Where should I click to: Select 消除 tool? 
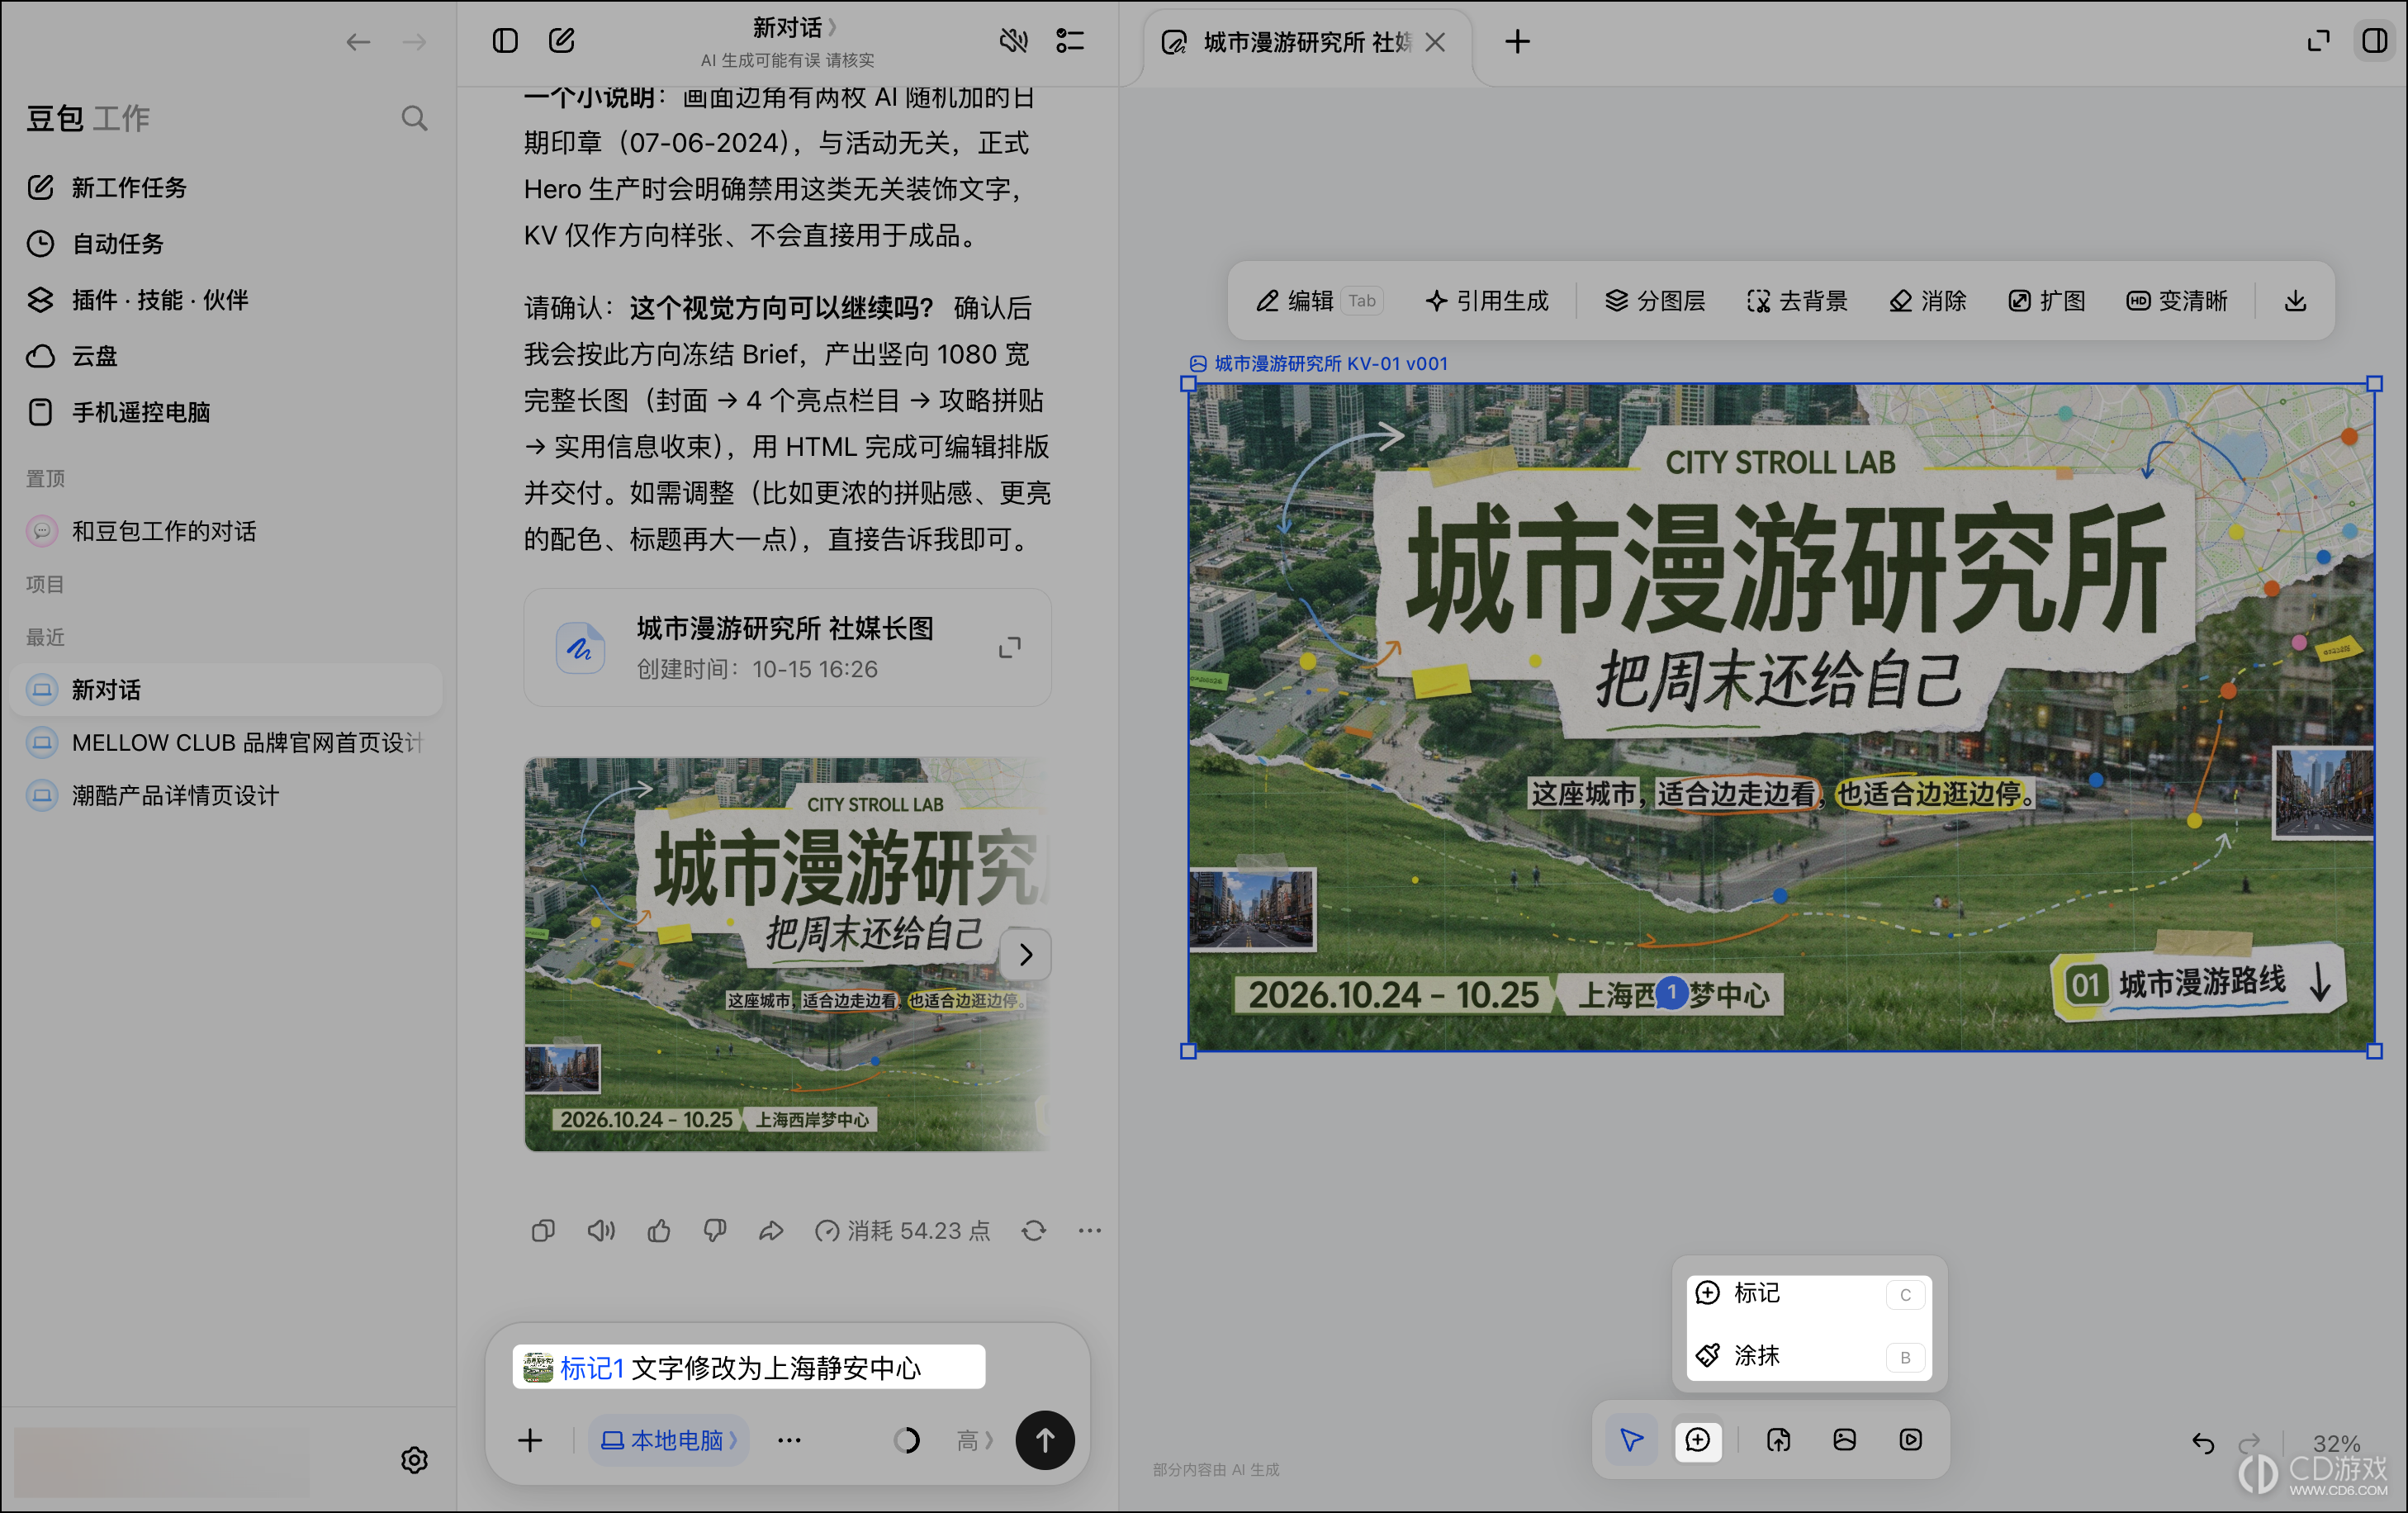(x=1927, y=301)
